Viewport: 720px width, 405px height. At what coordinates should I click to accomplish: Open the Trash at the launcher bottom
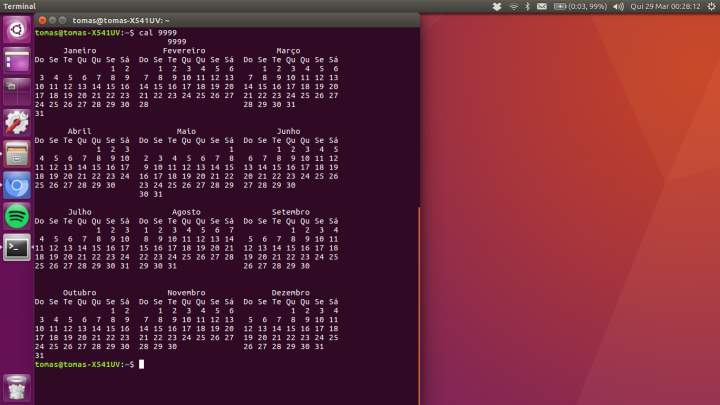(x=16, y=387)
